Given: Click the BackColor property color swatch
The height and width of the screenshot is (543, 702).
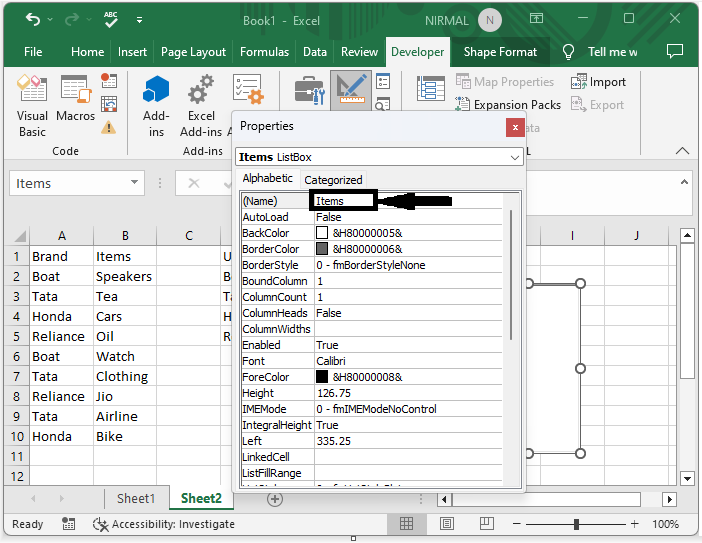Looking at the screenshot, I should pos(322,233).
